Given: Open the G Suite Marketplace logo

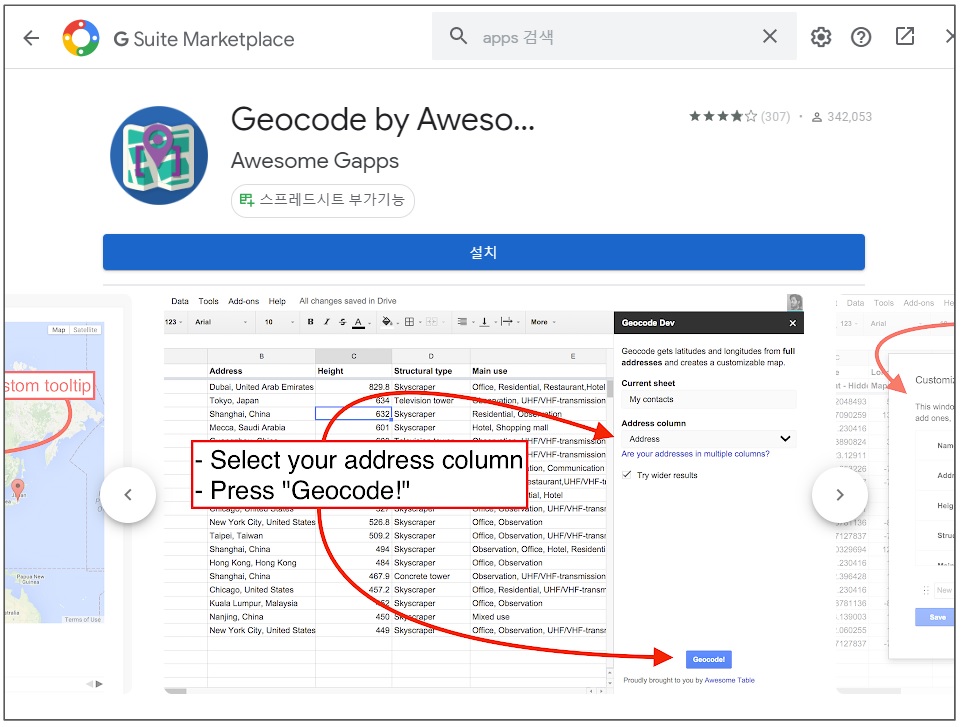Looking at the screenshot, I should coord(81,38).
